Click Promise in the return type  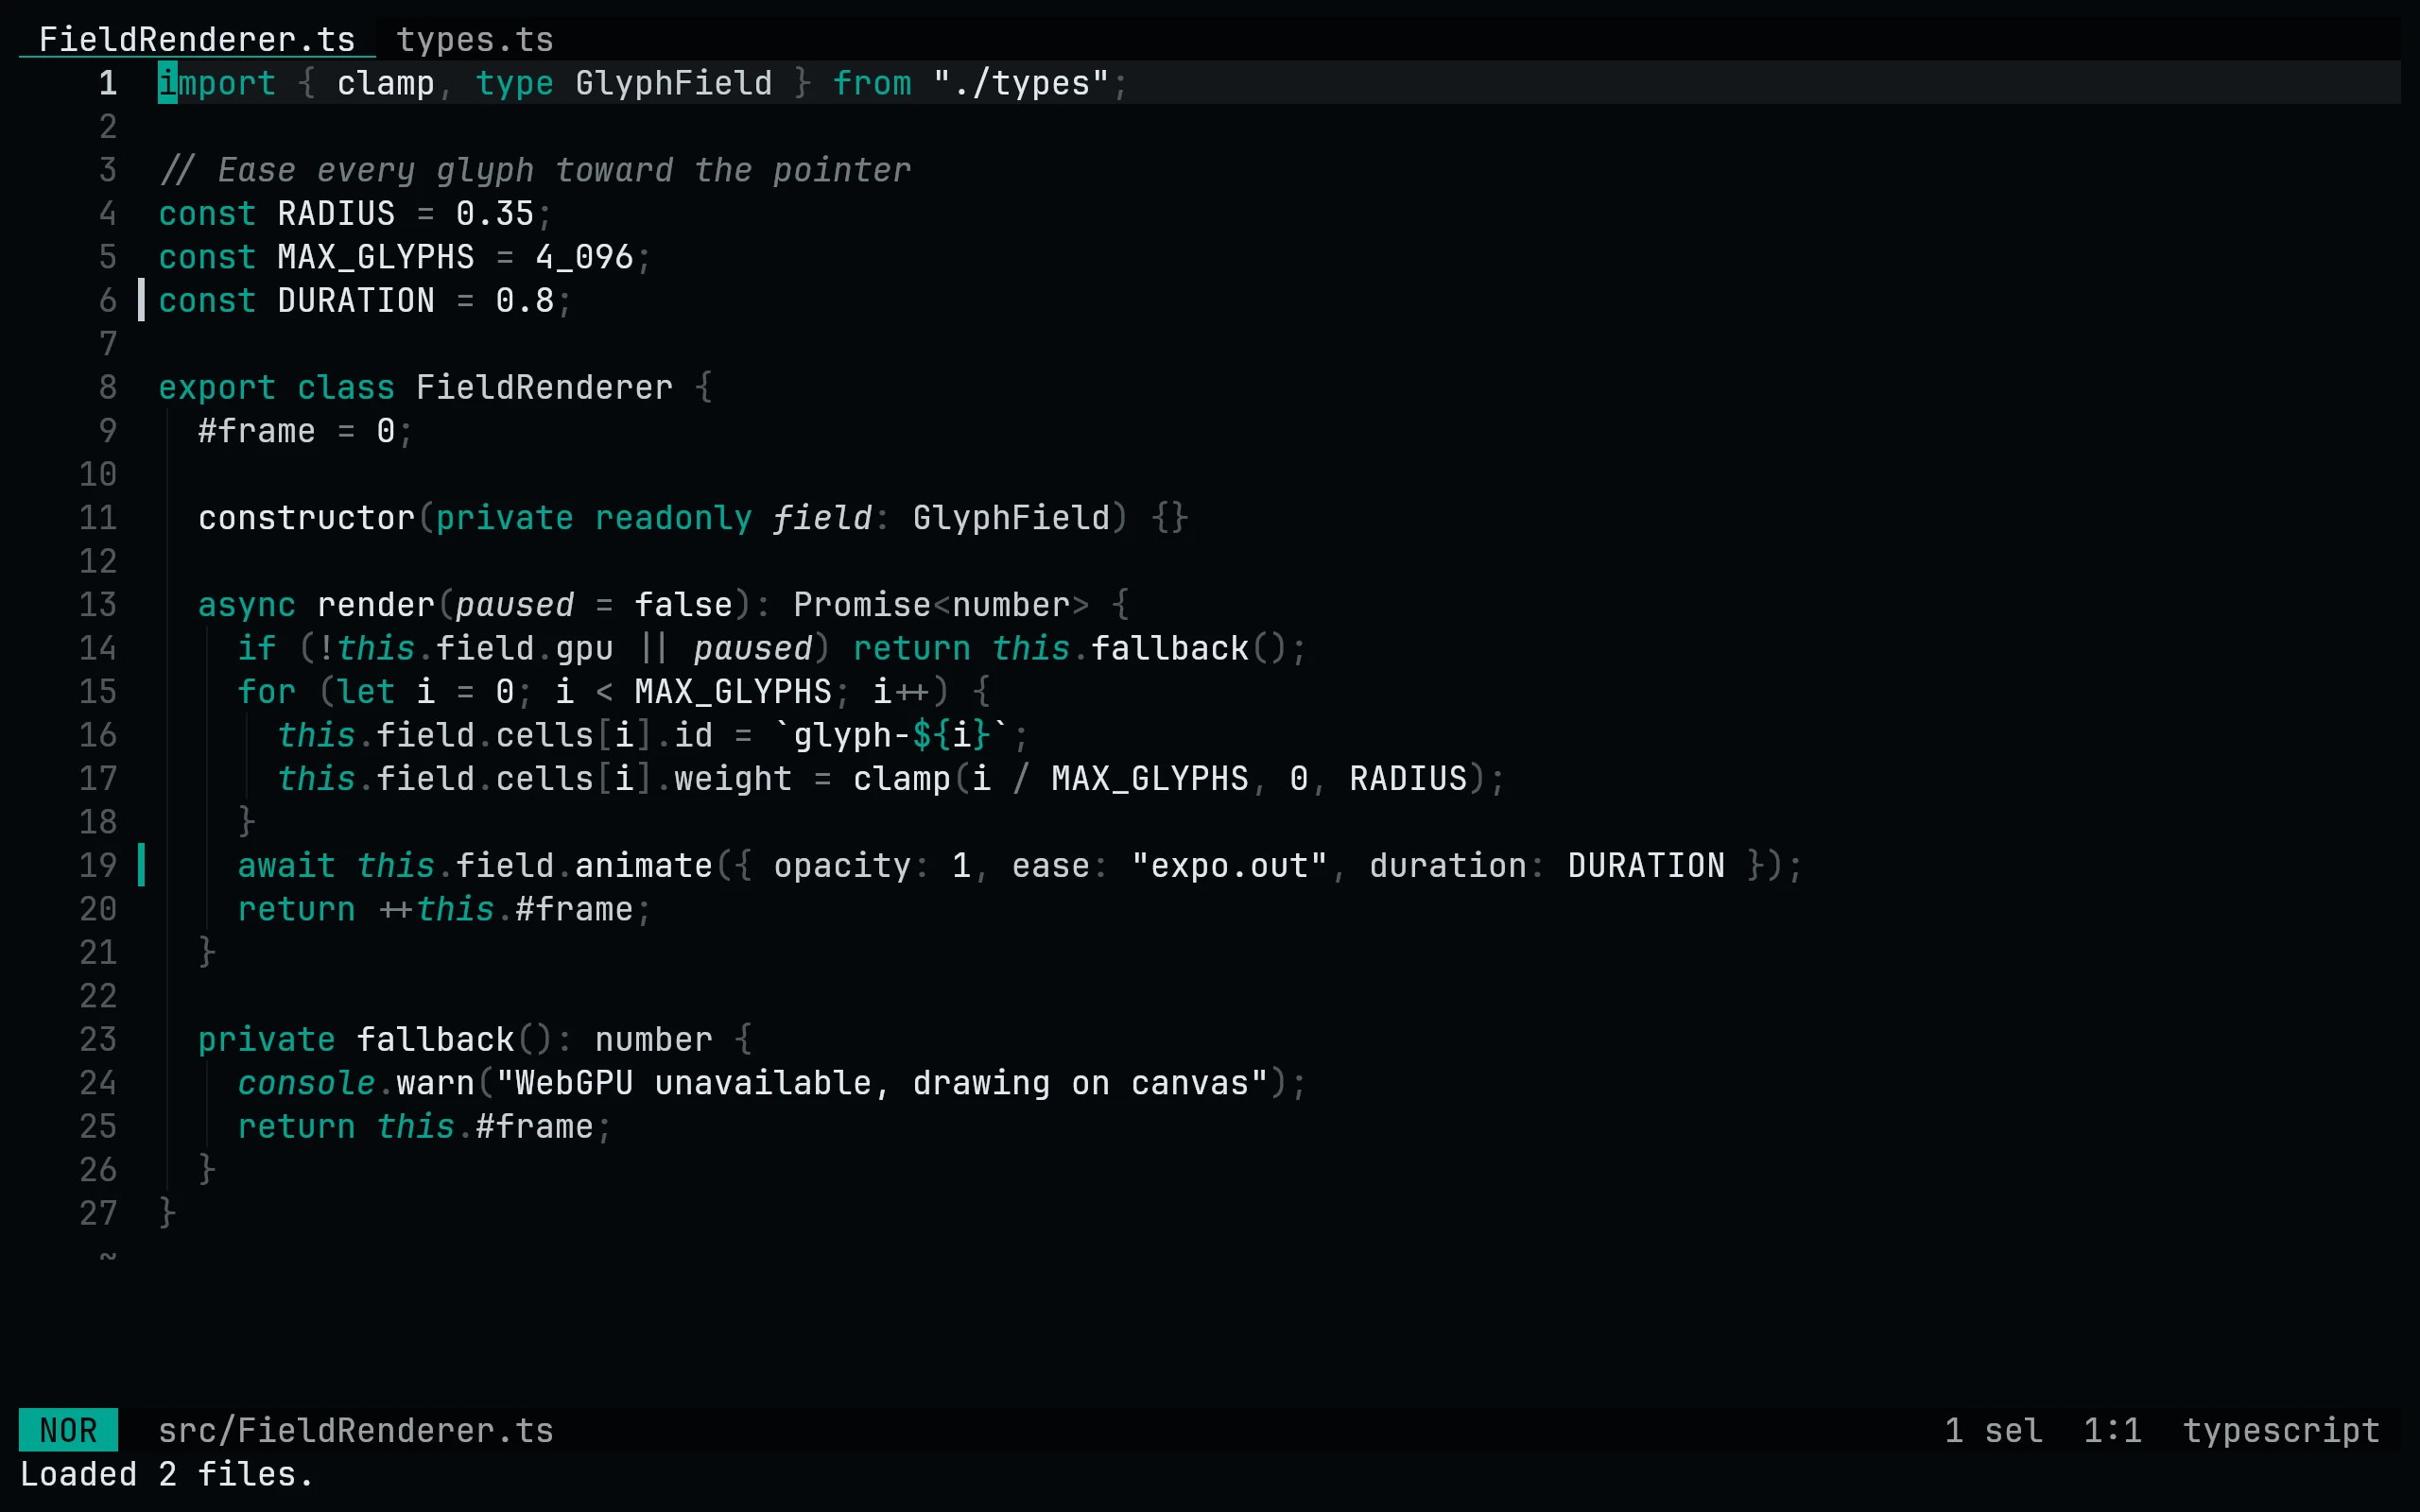[862, 605]
